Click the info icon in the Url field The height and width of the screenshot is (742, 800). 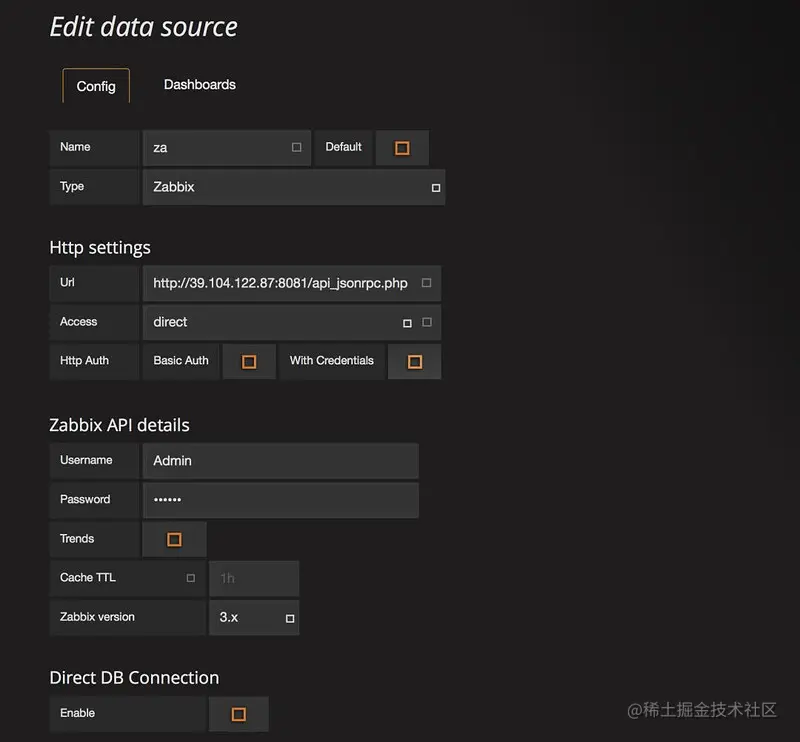point(427,283)
